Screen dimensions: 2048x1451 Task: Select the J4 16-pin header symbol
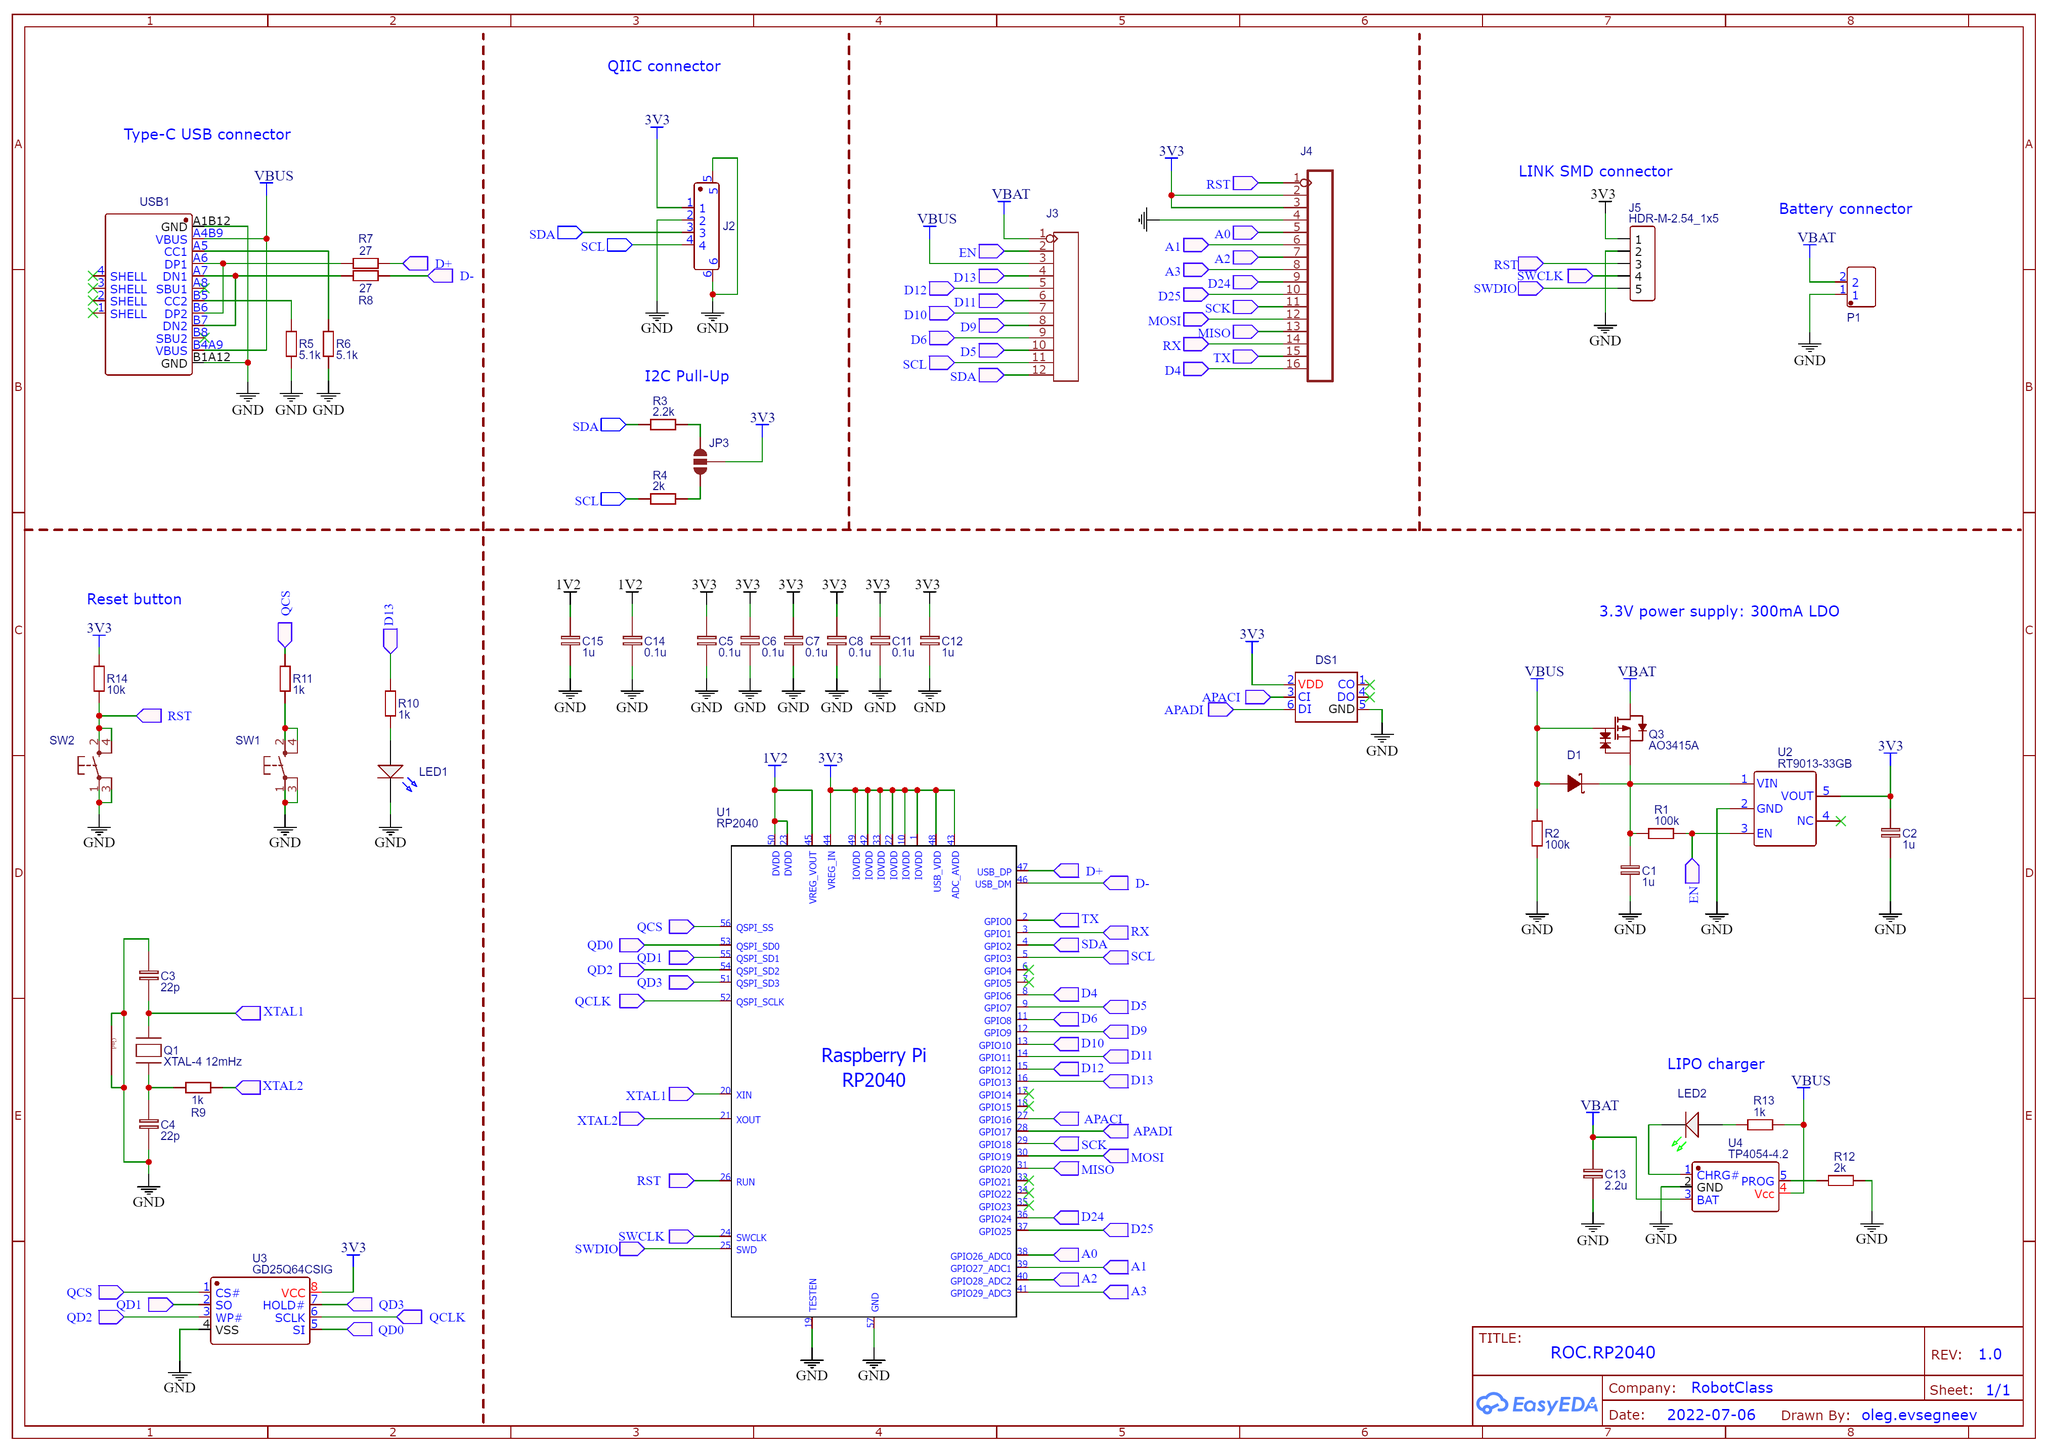(x=1320, y=276)
